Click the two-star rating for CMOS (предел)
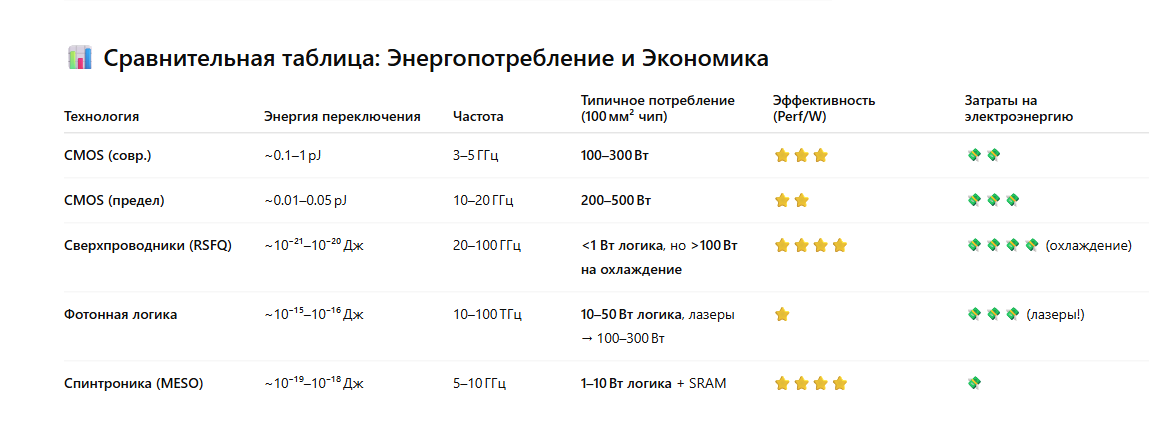The image size is (1173, 442). pyautogui.click(x=791, y=200)
